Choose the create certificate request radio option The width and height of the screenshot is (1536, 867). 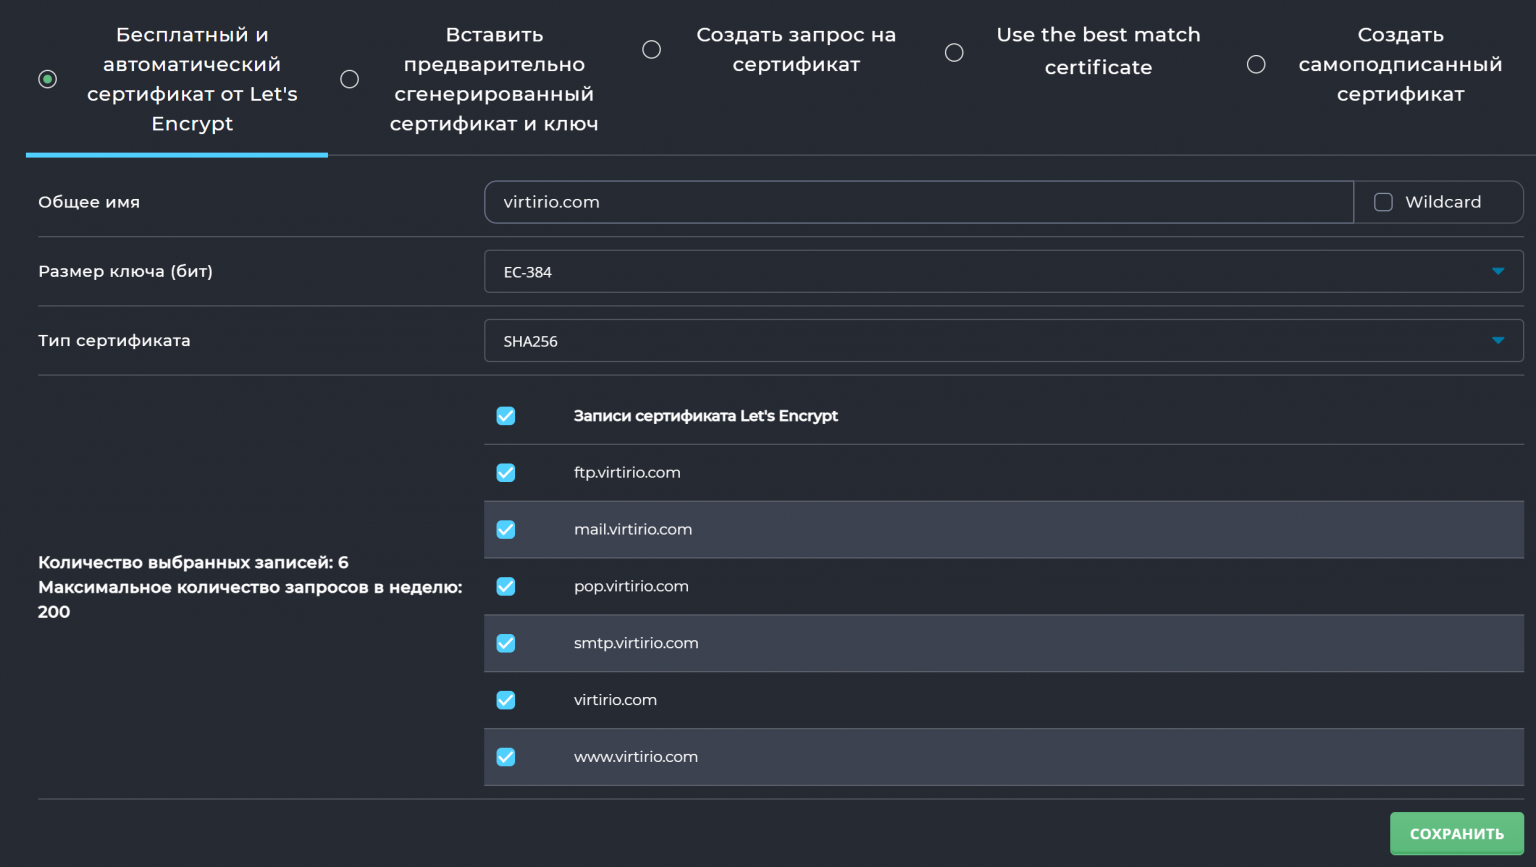[652, 50]
